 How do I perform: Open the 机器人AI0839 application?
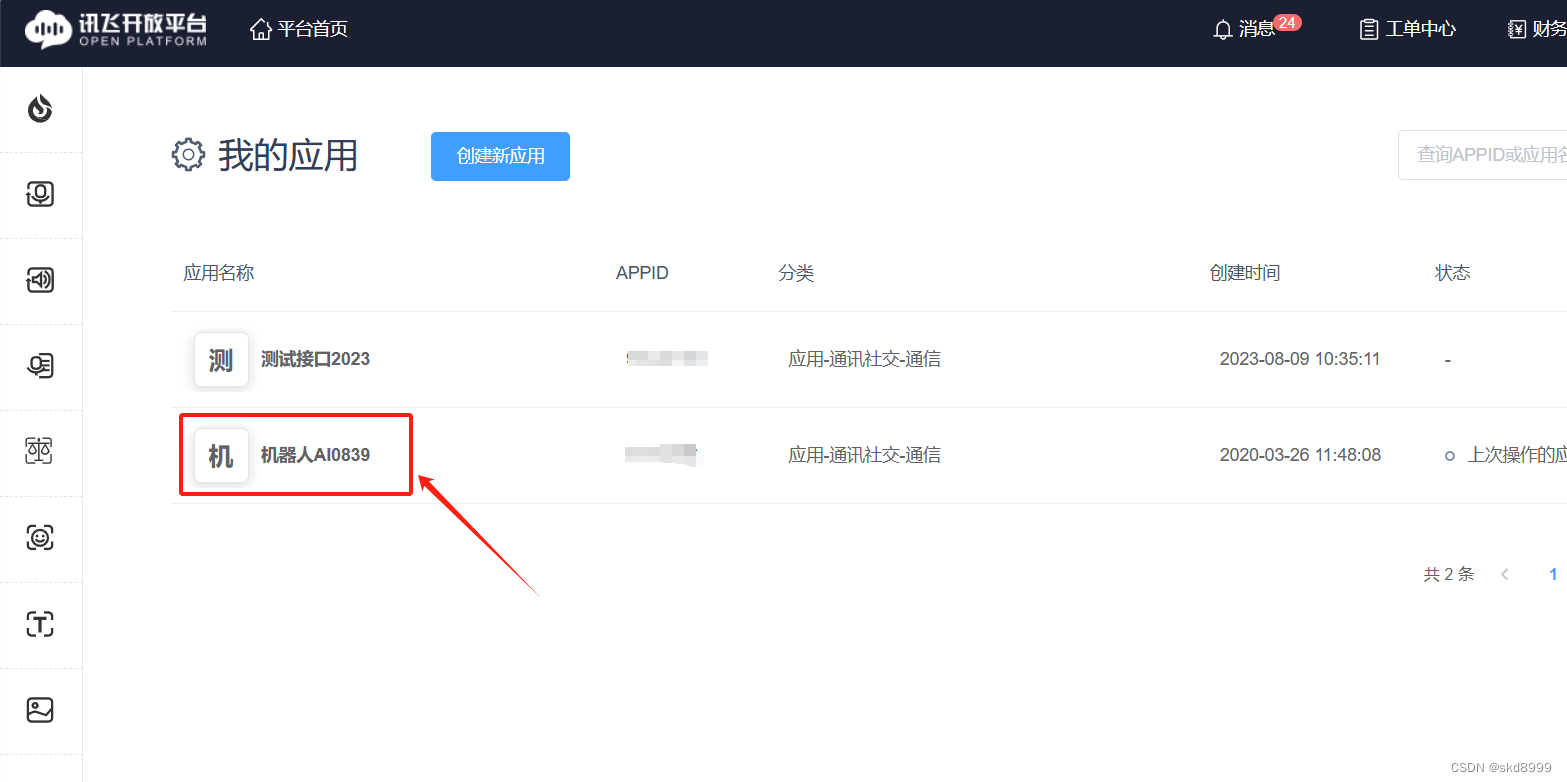tap(315, 455)
